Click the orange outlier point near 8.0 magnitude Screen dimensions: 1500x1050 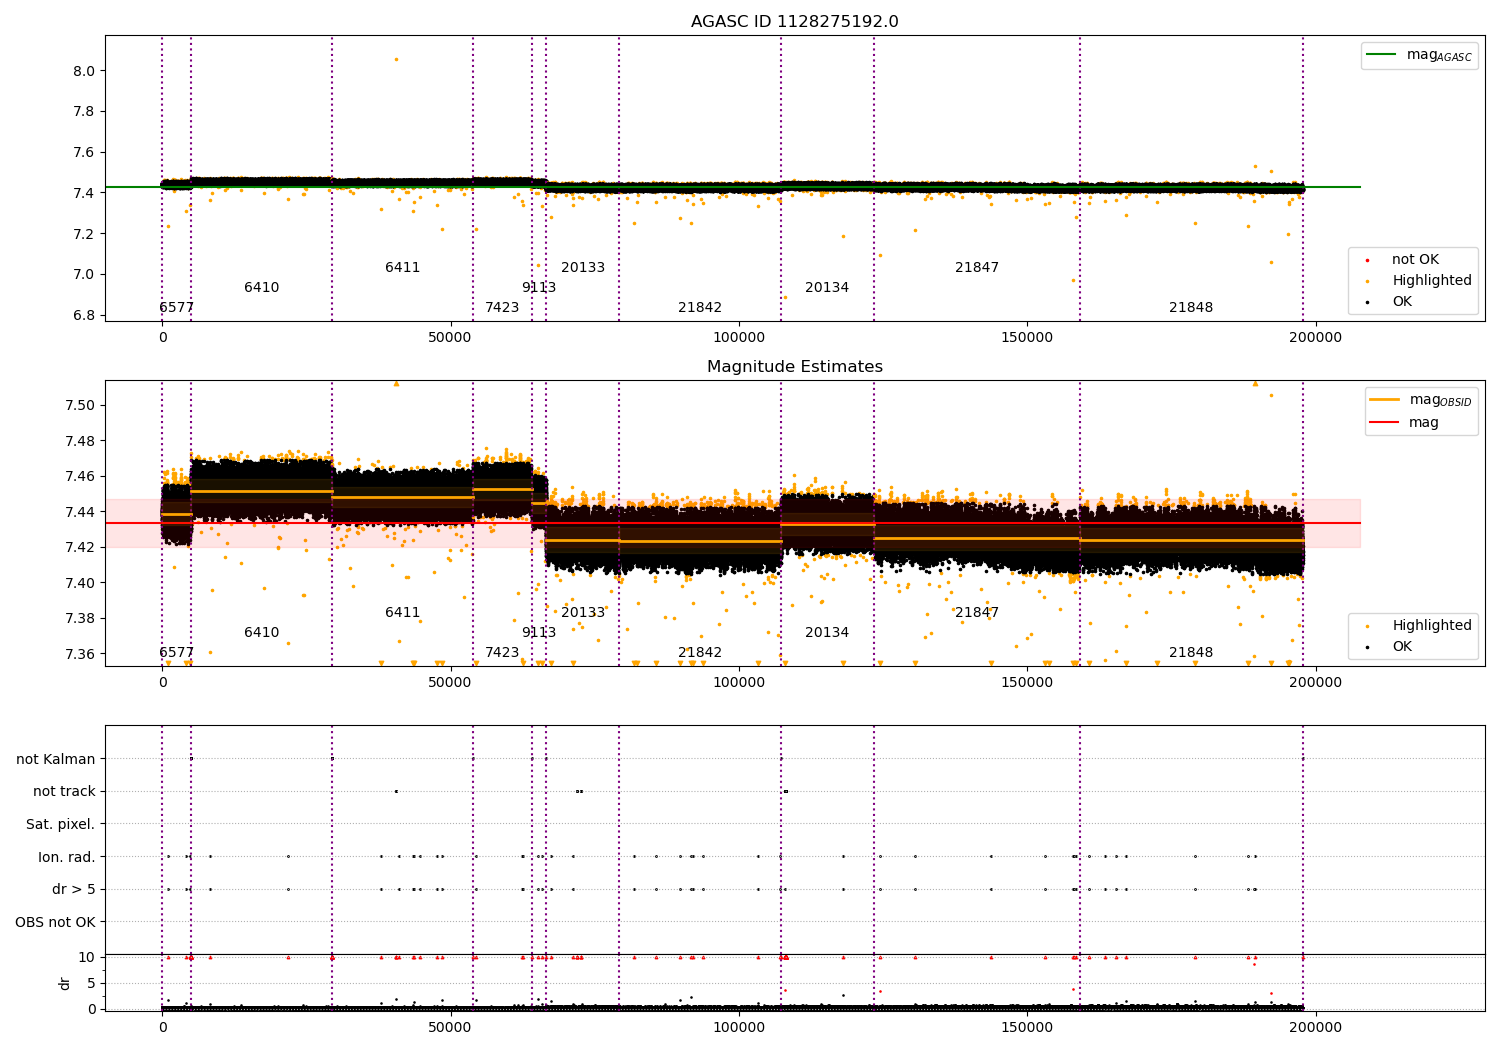point(396,59)
